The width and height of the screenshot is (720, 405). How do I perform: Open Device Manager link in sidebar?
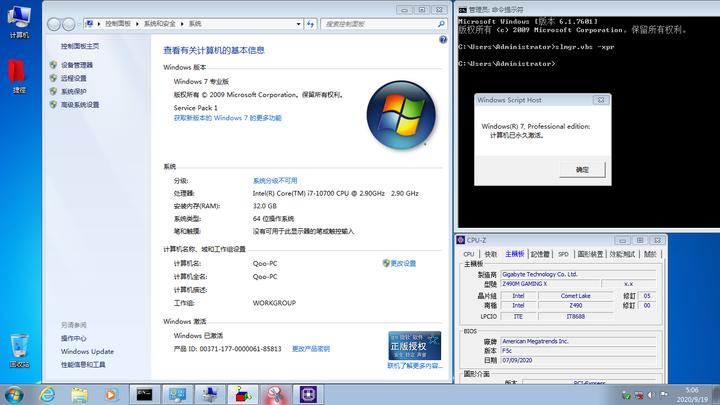point(77,65)
